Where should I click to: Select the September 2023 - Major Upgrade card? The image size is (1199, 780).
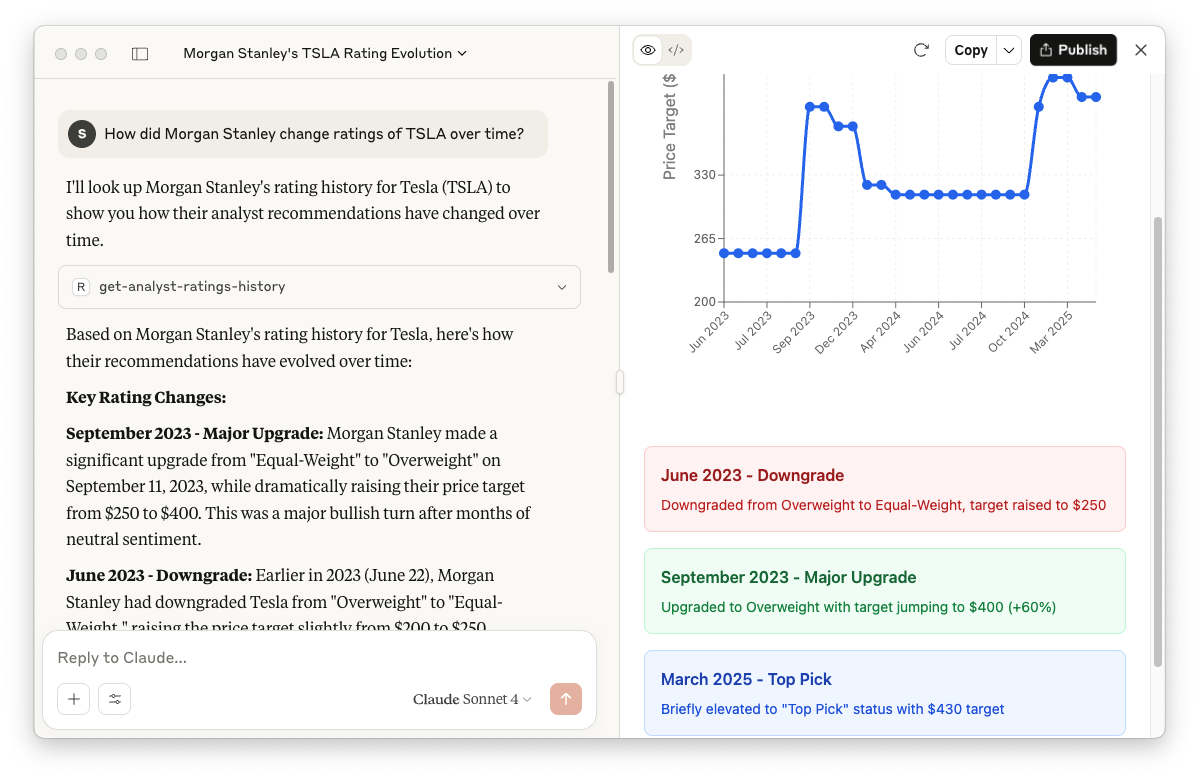tap(885, 591)
